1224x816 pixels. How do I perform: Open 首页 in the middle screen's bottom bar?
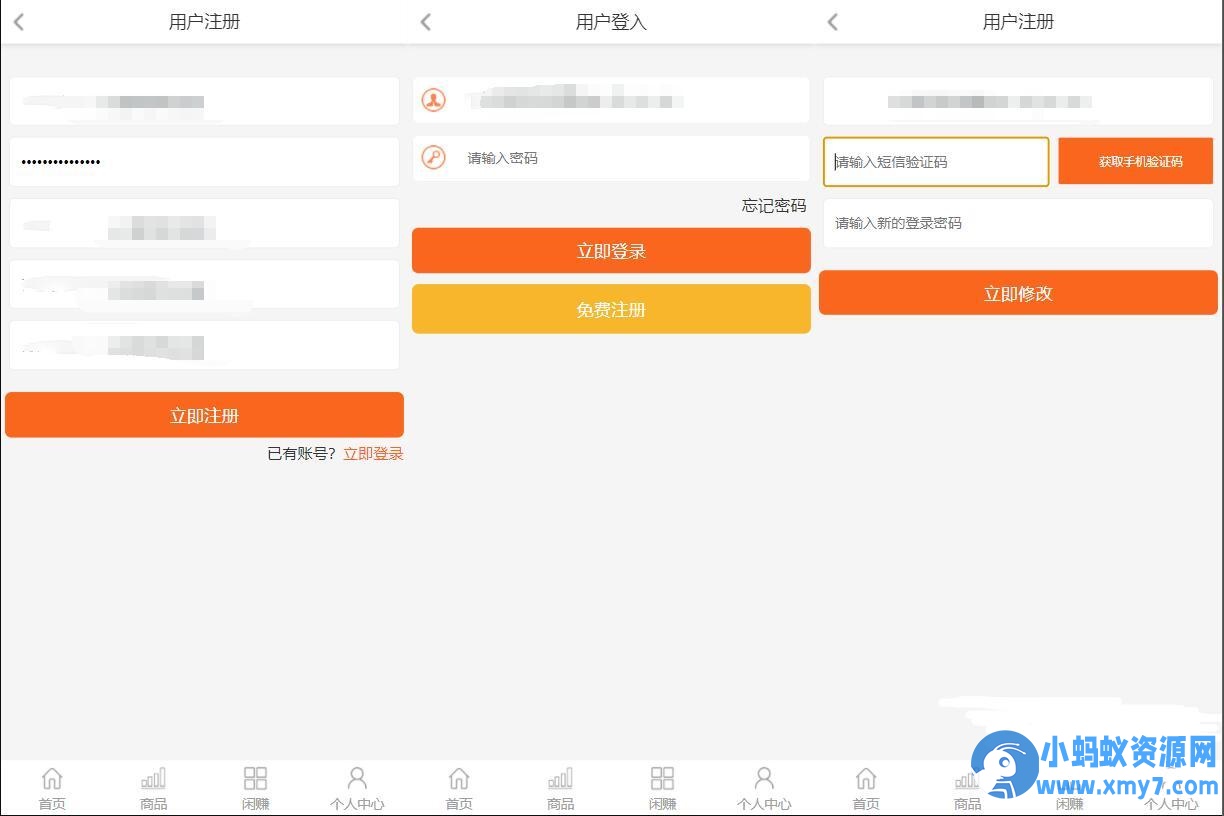pyautogui.click(x=459, y=788)
